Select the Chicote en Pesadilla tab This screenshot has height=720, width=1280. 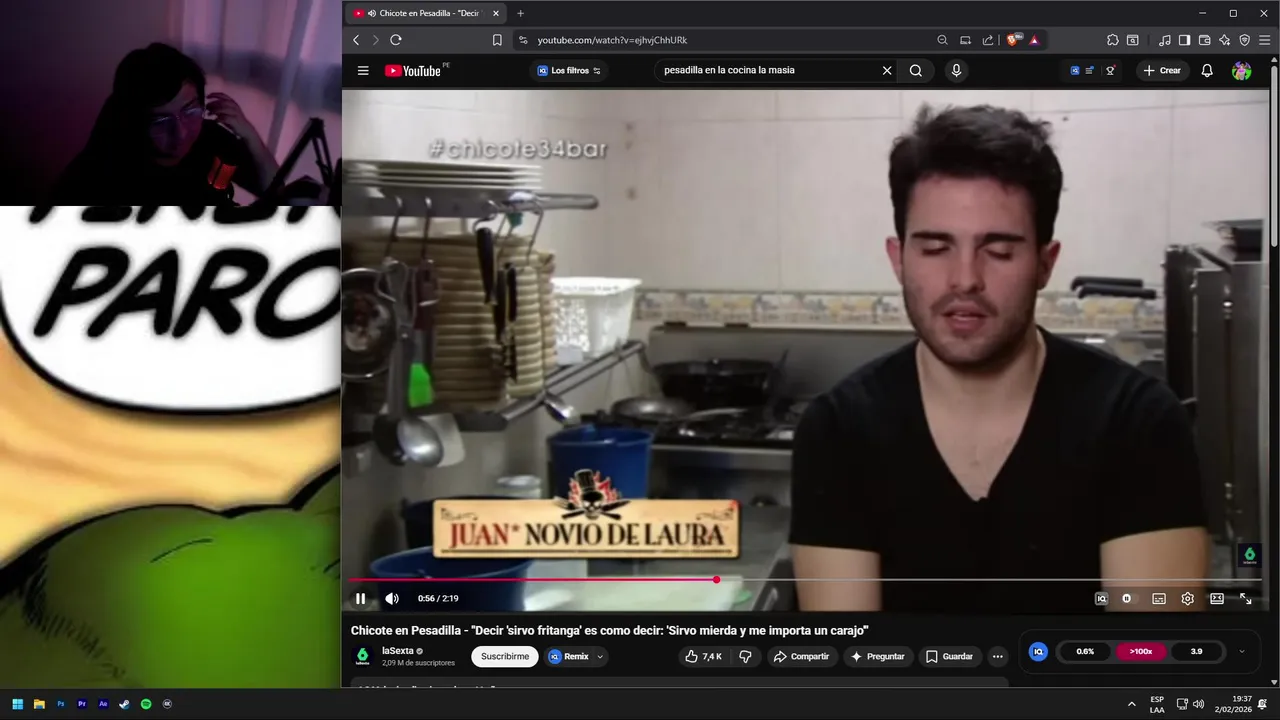424,13
